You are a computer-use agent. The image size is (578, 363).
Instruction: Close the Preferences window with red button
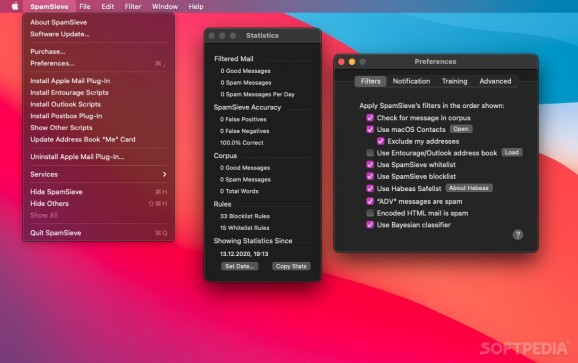[x=341, y=62]
